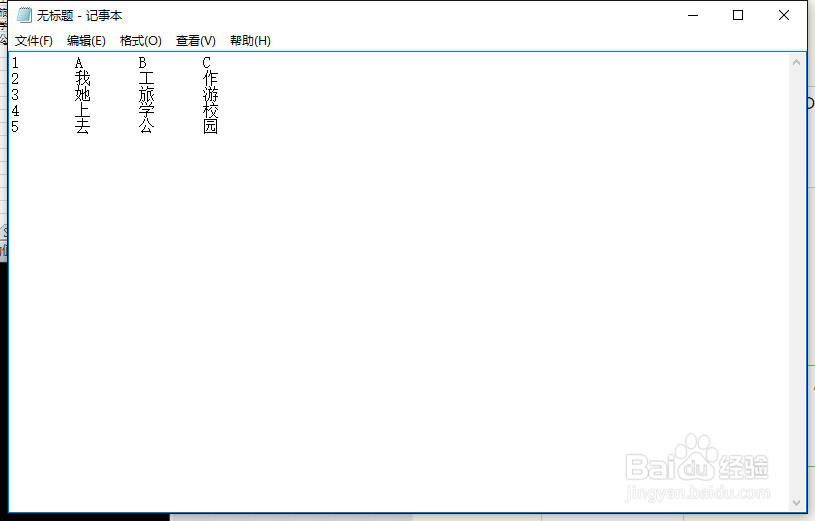The image size is (815, 521).
Task: Close the Notepad window
Action: click(784, 15)
